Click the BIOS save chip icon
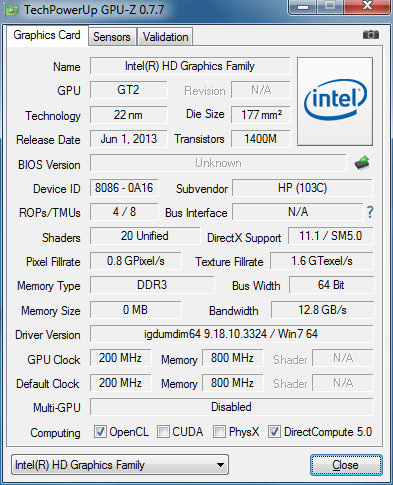This screenshot has height=485, width=393. tap(362, 163)
